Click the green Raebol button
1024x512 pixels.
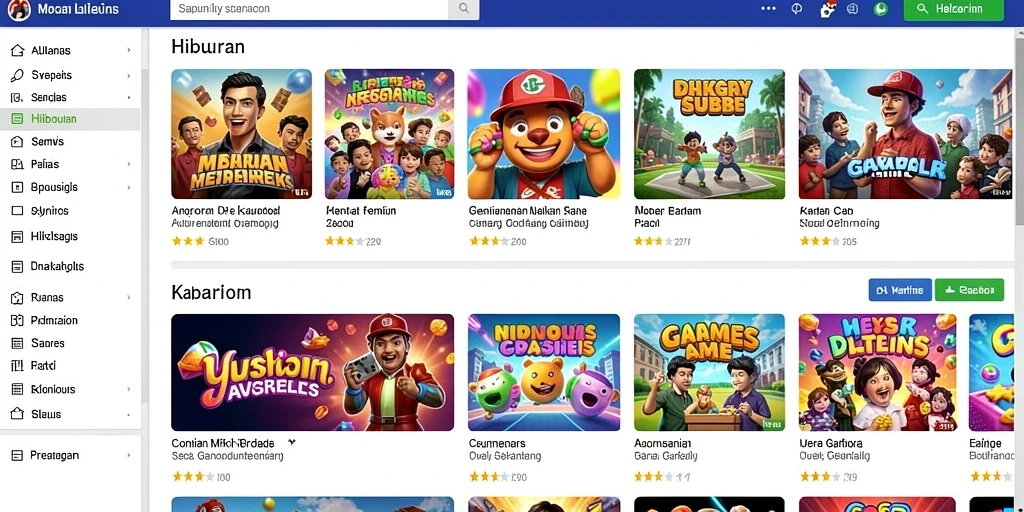click(969, 290)
